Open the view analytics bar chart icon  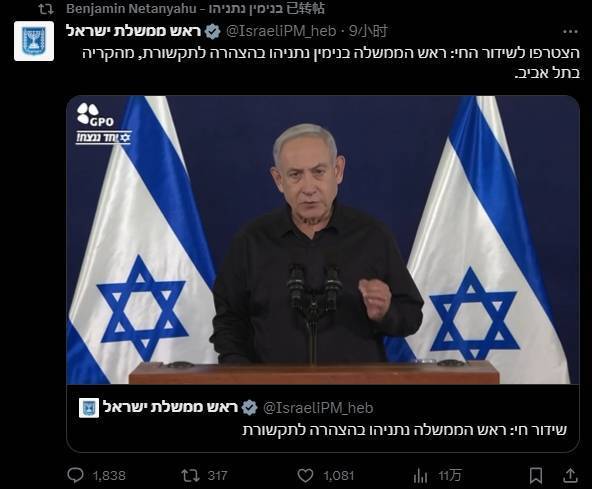pos(420,476)
